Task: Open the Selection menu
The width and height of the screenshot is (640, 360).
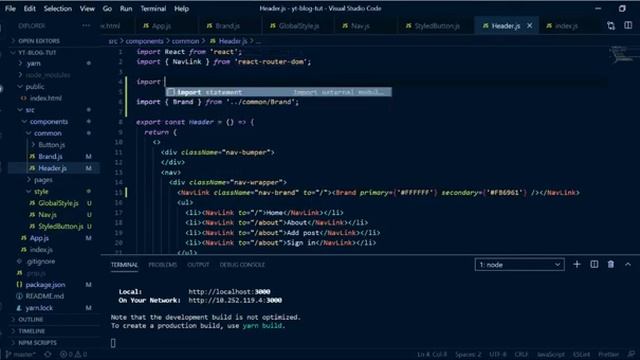Action: [58, 9]
